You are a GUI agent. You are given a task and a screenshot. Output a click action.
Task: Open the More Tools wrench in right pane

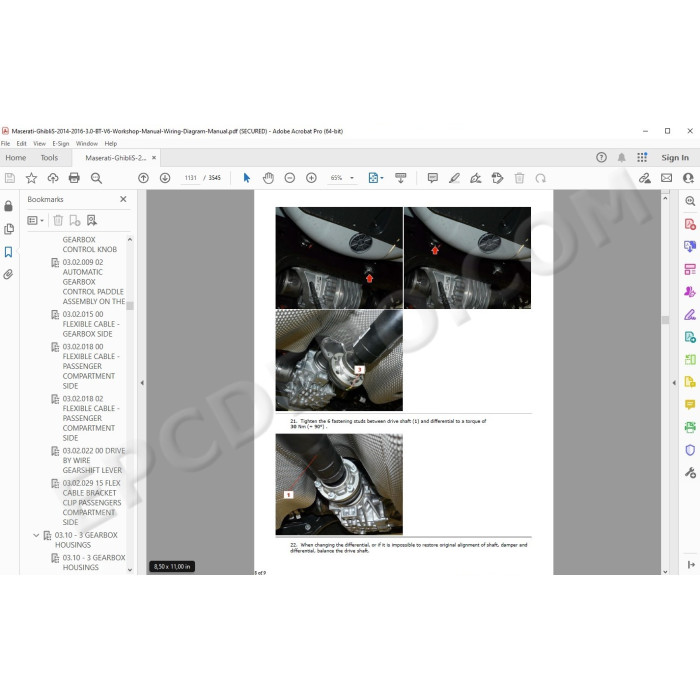[x=690, y=472]
